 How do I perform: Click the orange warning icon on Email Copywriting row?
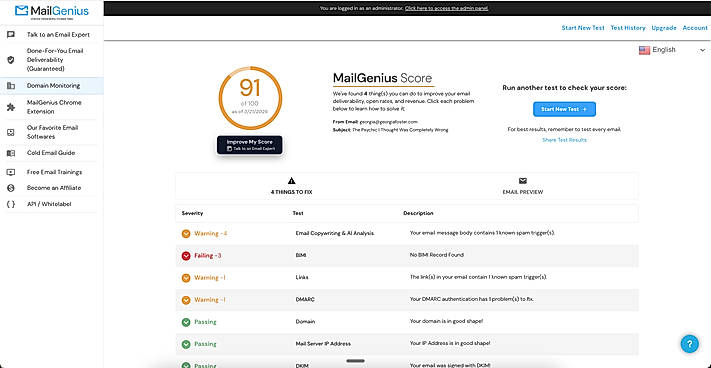[x=186, y=234]
